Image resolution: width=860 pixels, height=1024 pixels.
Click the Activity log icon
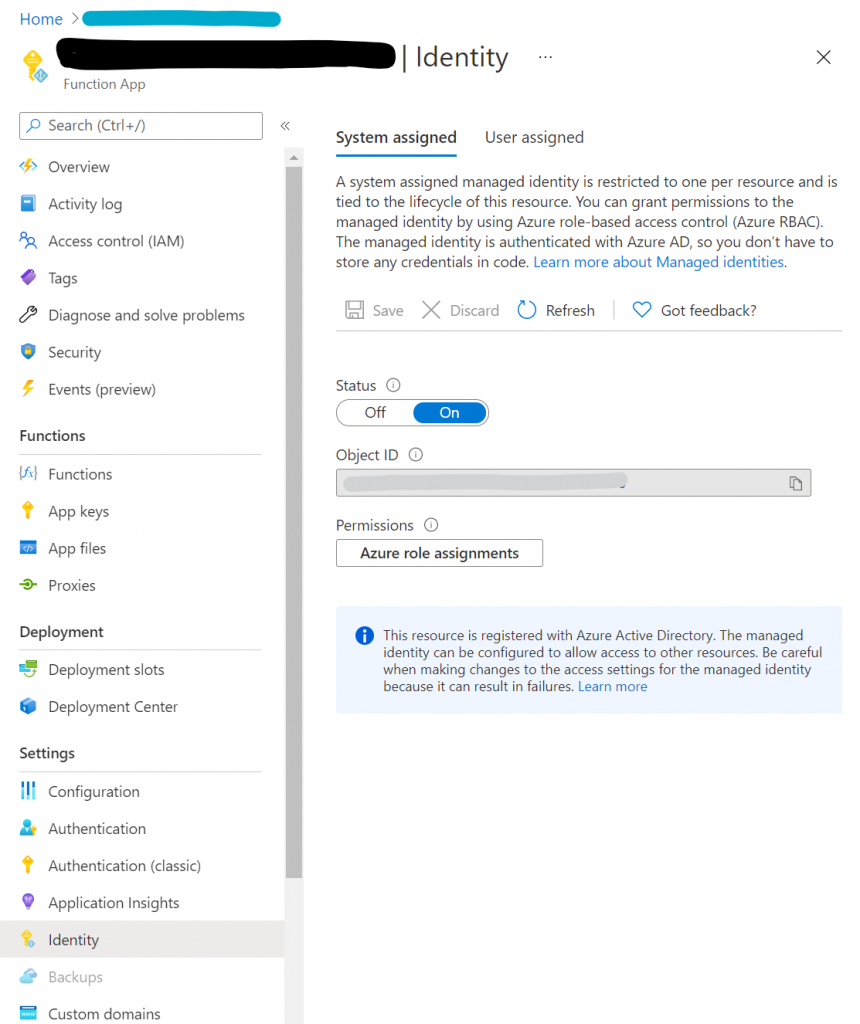pyautogui.click(x=28, y=203)
